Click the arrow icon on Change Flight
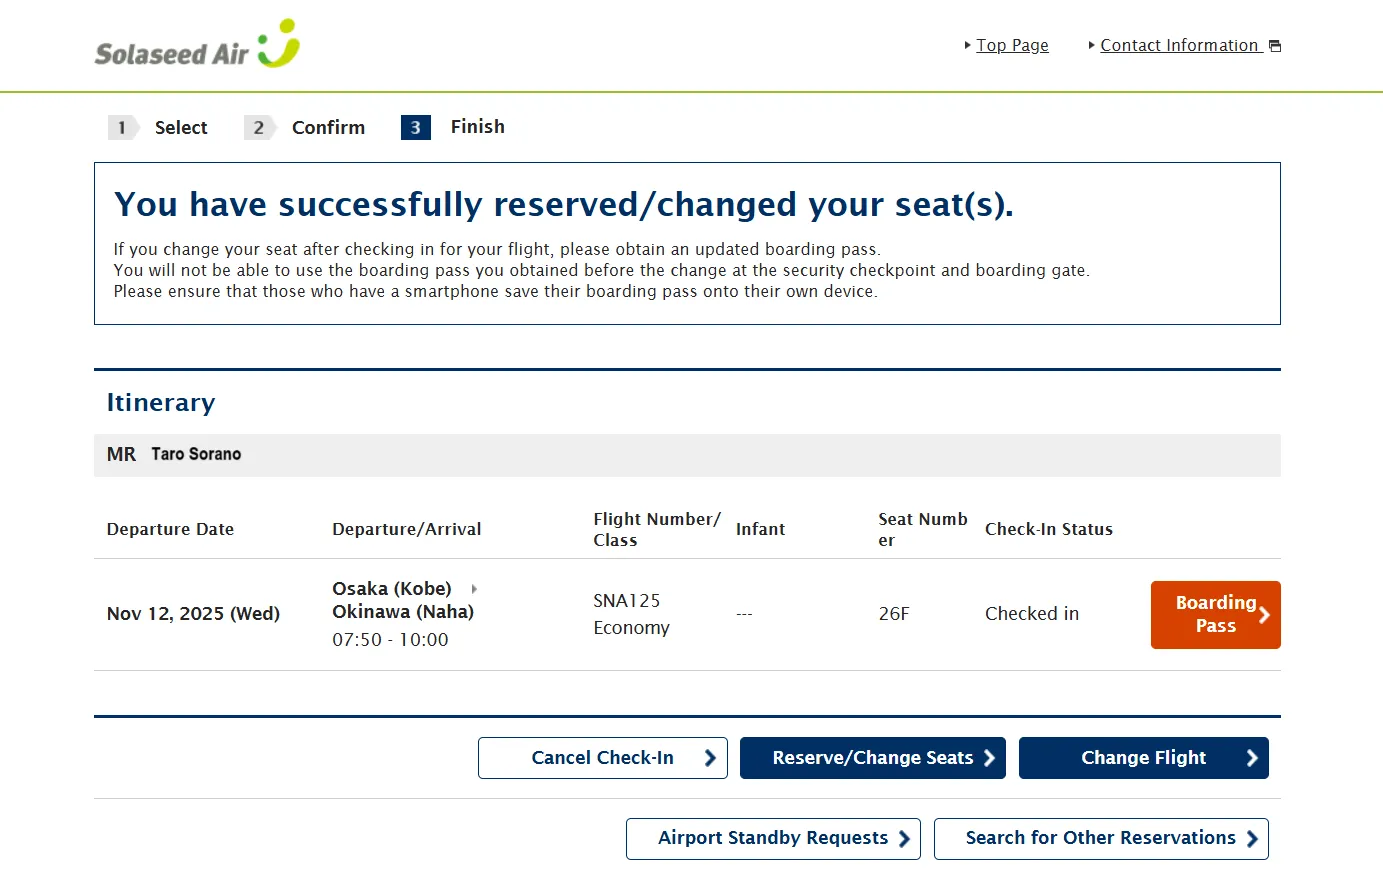The height and width of the screenshot is (895, 1383). [x=1252, y=758]
